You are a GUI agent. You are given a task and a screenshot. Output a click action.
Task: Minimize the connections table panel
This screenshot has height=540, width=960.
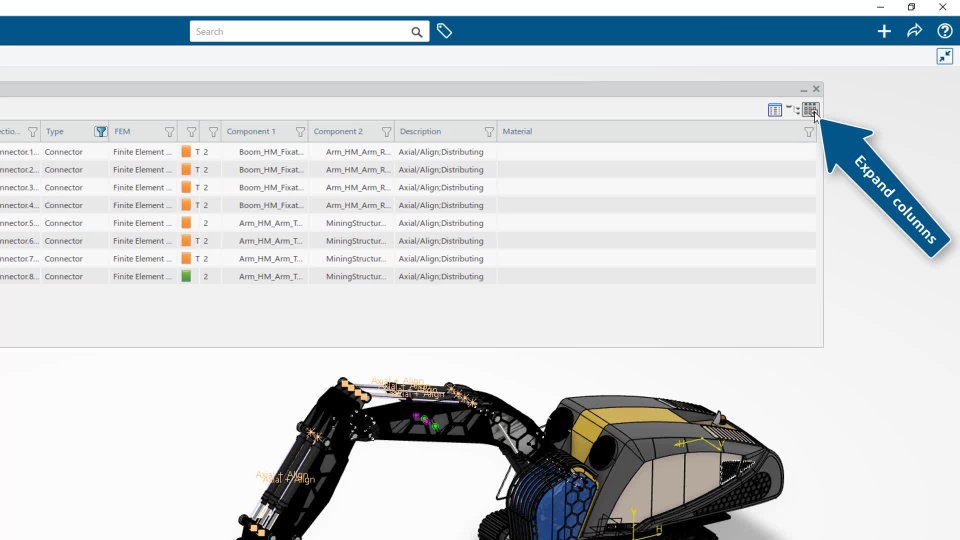[x=803, y=89]
